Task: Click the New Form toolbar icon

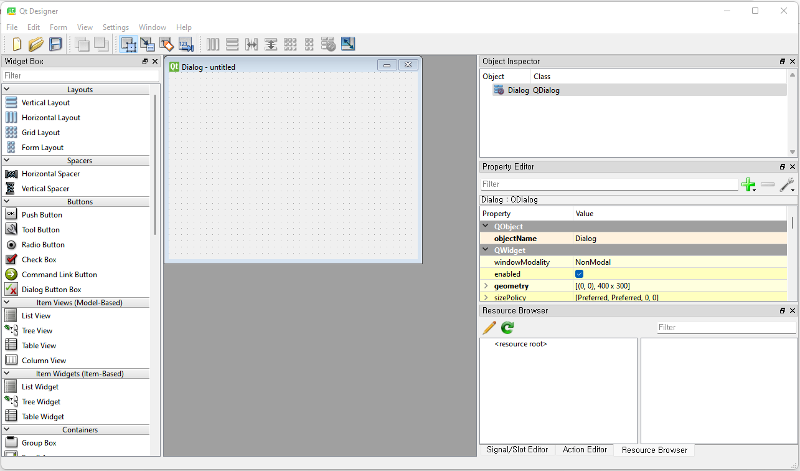Action: (x=16, y=44)
